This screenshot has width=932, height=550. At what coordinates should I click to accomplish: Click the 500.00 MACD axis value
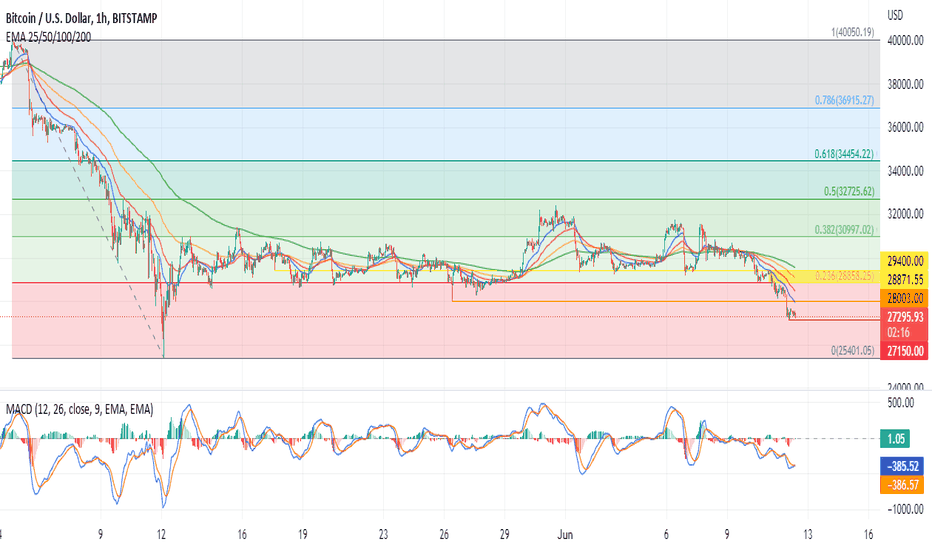[x=900, y=403]
